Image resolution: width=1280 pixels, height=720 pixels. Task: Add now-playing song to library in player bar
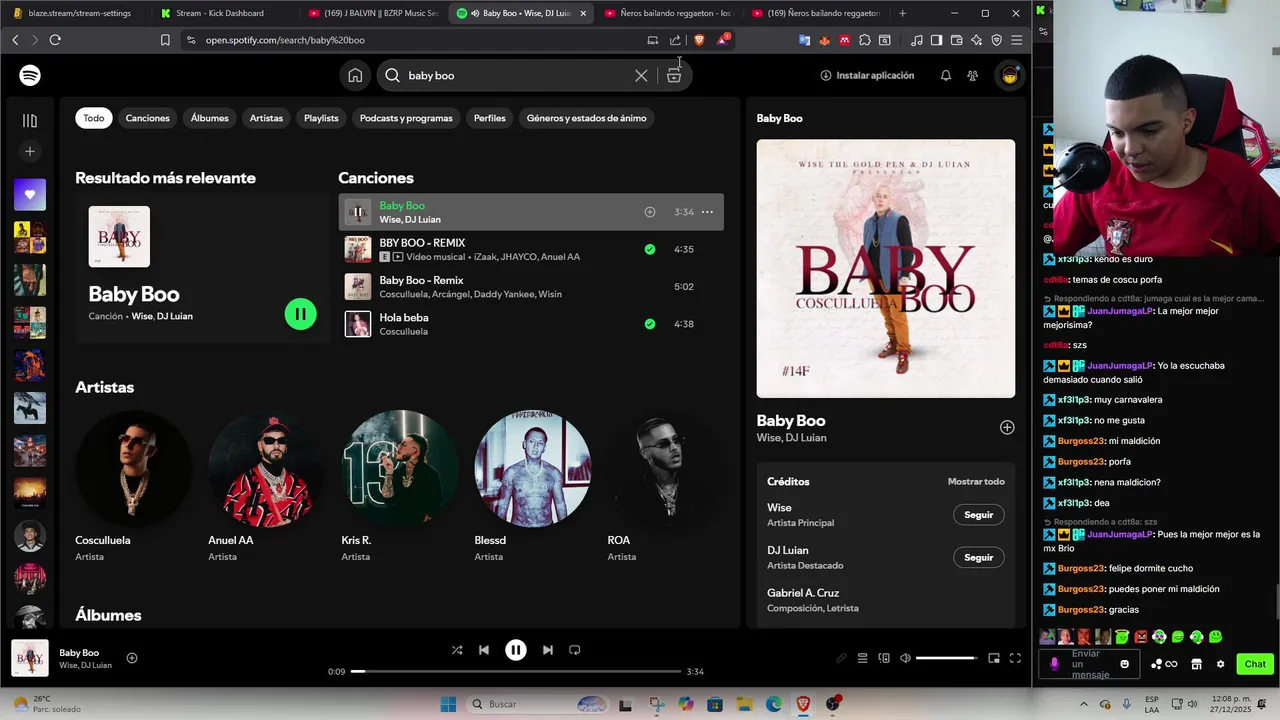[x=131, y=658]
